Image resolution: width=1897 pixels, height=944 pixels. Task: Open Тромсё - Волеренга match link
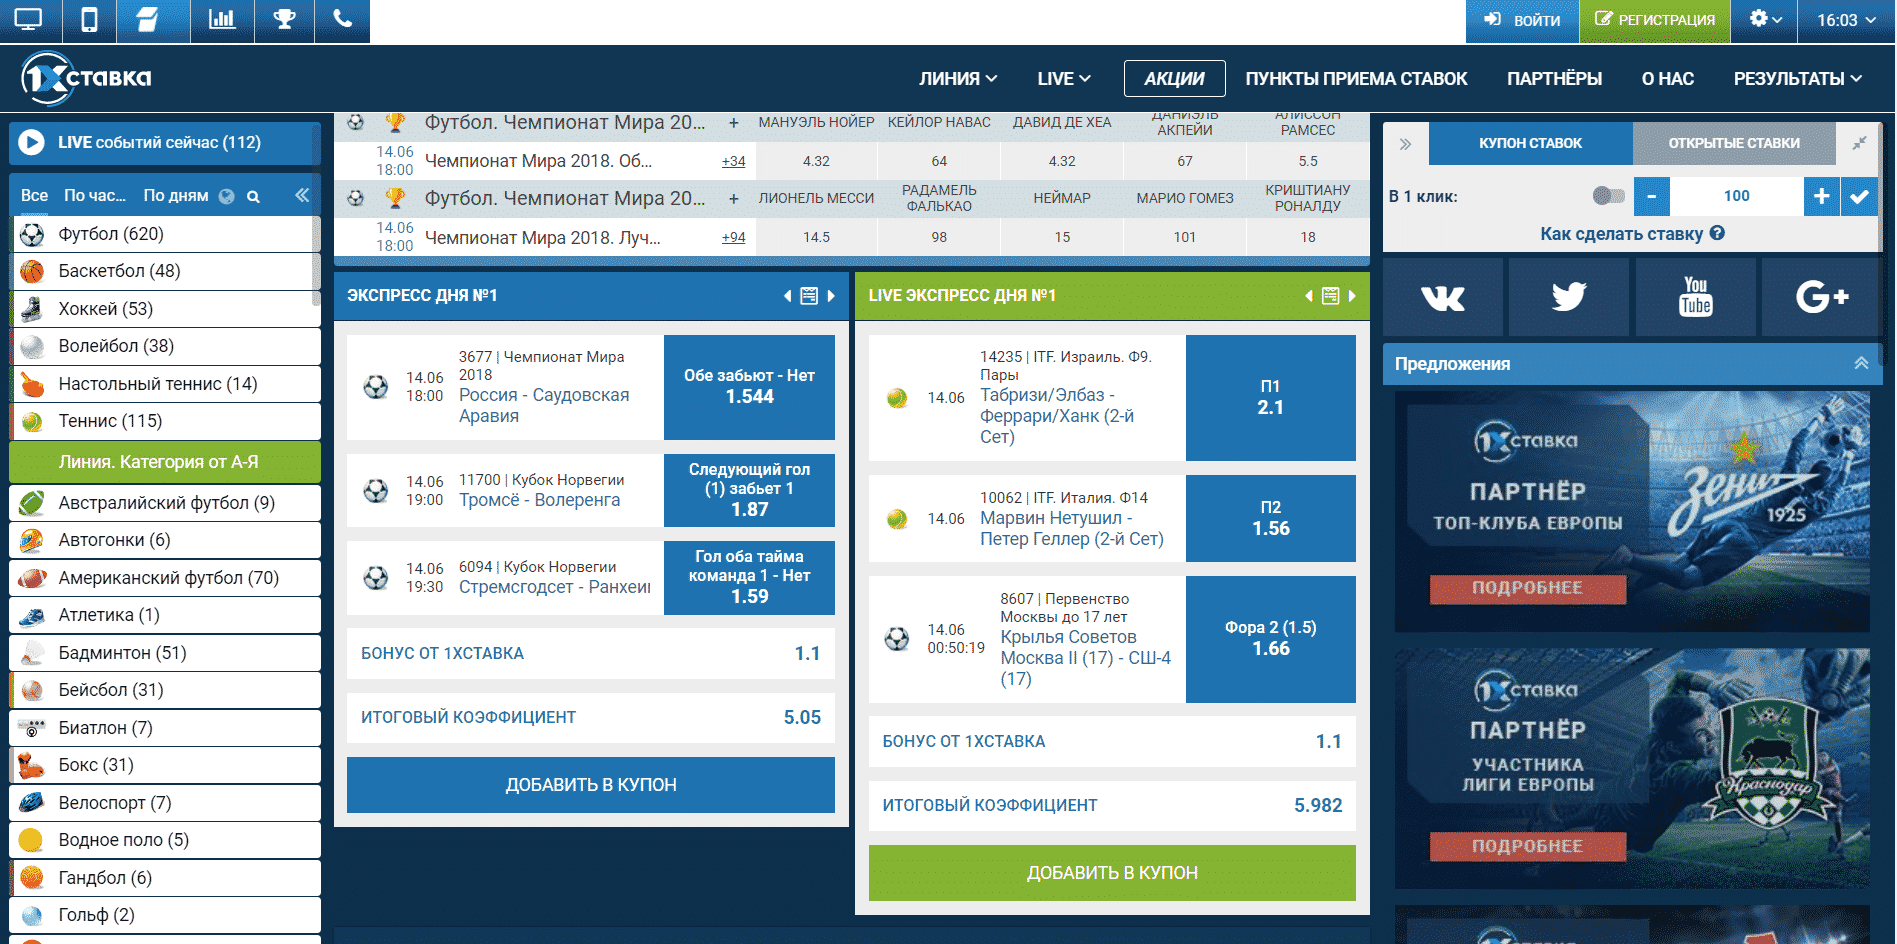coord(539,500)
